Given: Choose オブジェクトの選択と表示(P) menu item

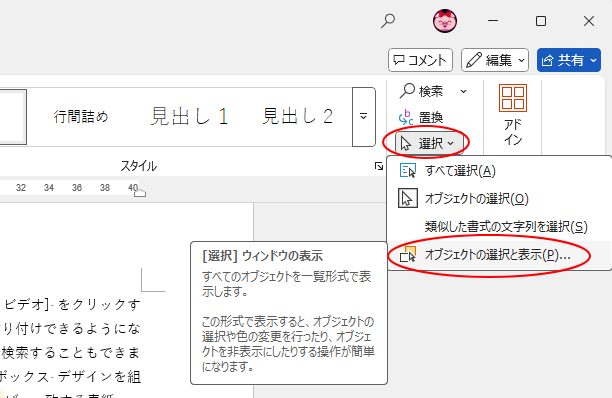Looking at the screenshot, I should pos(499,255).
